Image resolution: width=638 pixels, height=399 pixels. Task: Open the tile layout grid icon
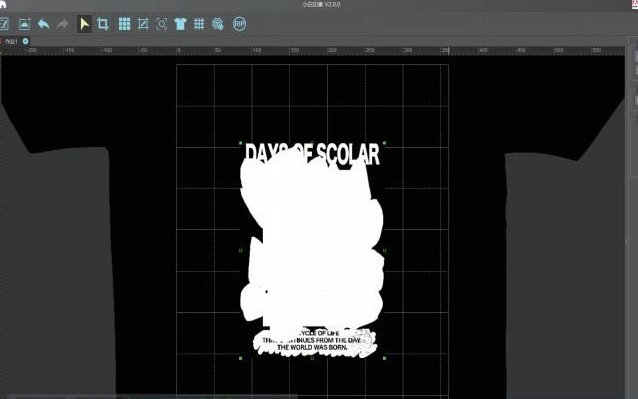pos(125,24)
